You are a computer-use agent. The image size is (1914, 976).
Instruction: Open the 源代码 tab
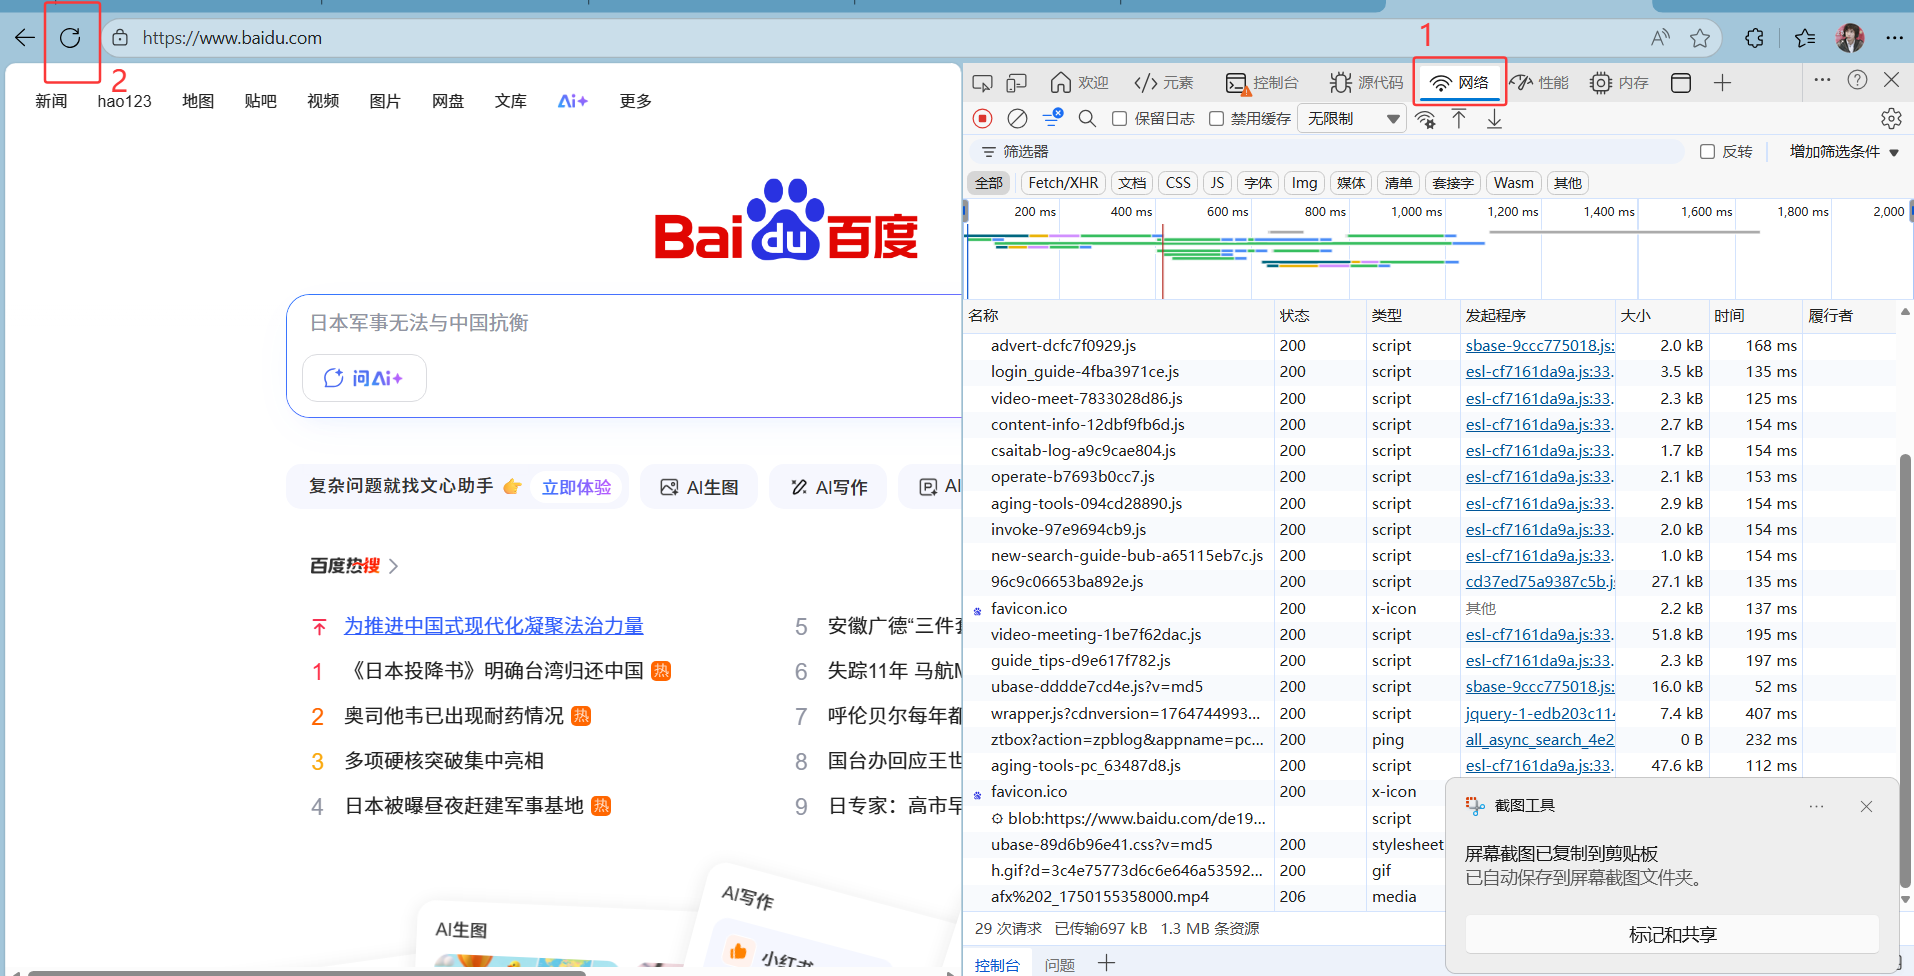(1366, 83)
